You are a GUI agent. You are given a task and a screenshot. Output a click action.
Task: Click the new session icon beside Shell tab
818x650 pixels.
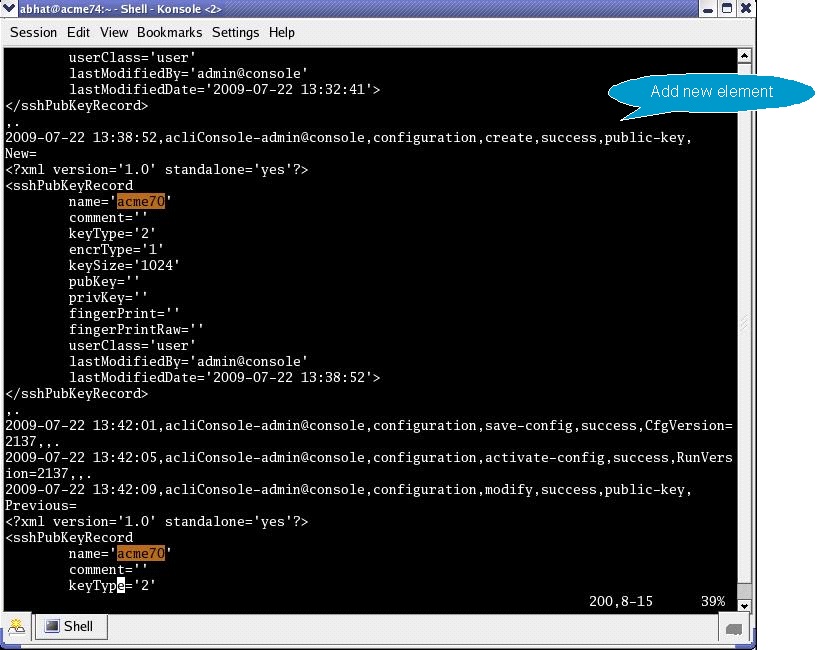tap(17, 626)
